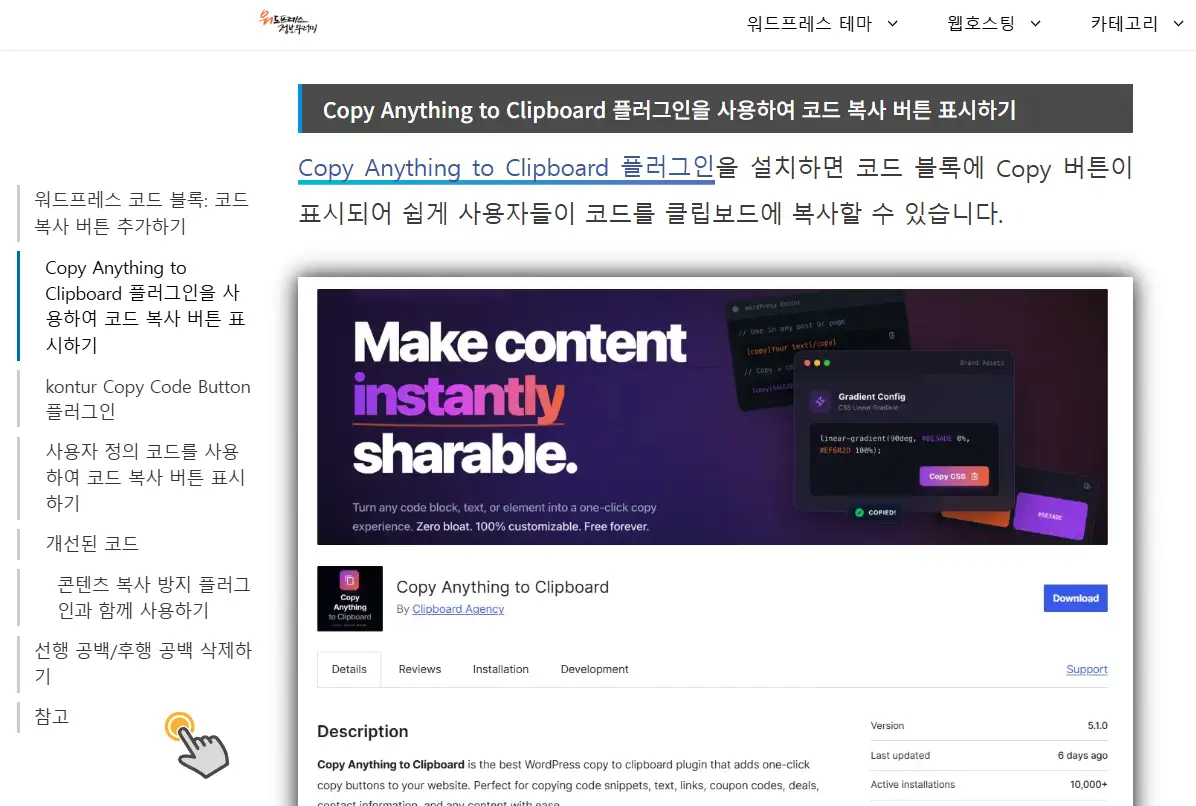This screenshot has width=1196, height=806.
Task: Go to 콘텐츠 복사 방지 플러그인 section
Action: (x=153, y=597)
